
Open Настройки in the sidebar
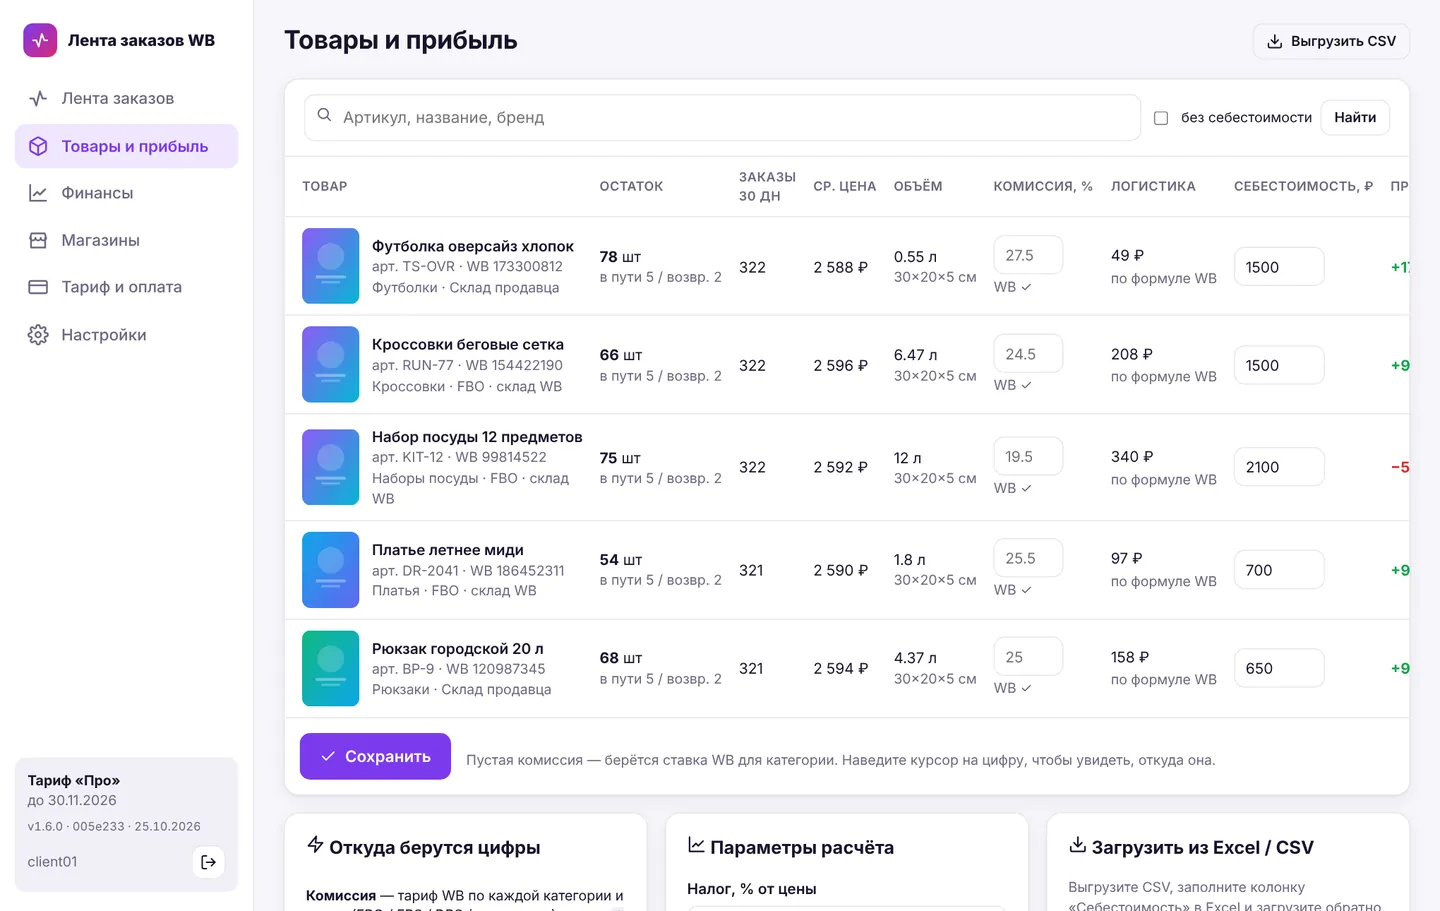pos(126,335)
